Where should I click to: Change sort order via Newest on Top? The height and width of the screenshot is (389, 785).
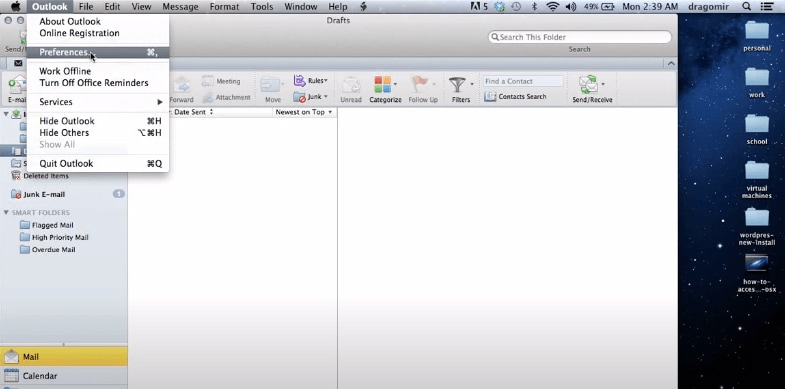click(304, 112)
